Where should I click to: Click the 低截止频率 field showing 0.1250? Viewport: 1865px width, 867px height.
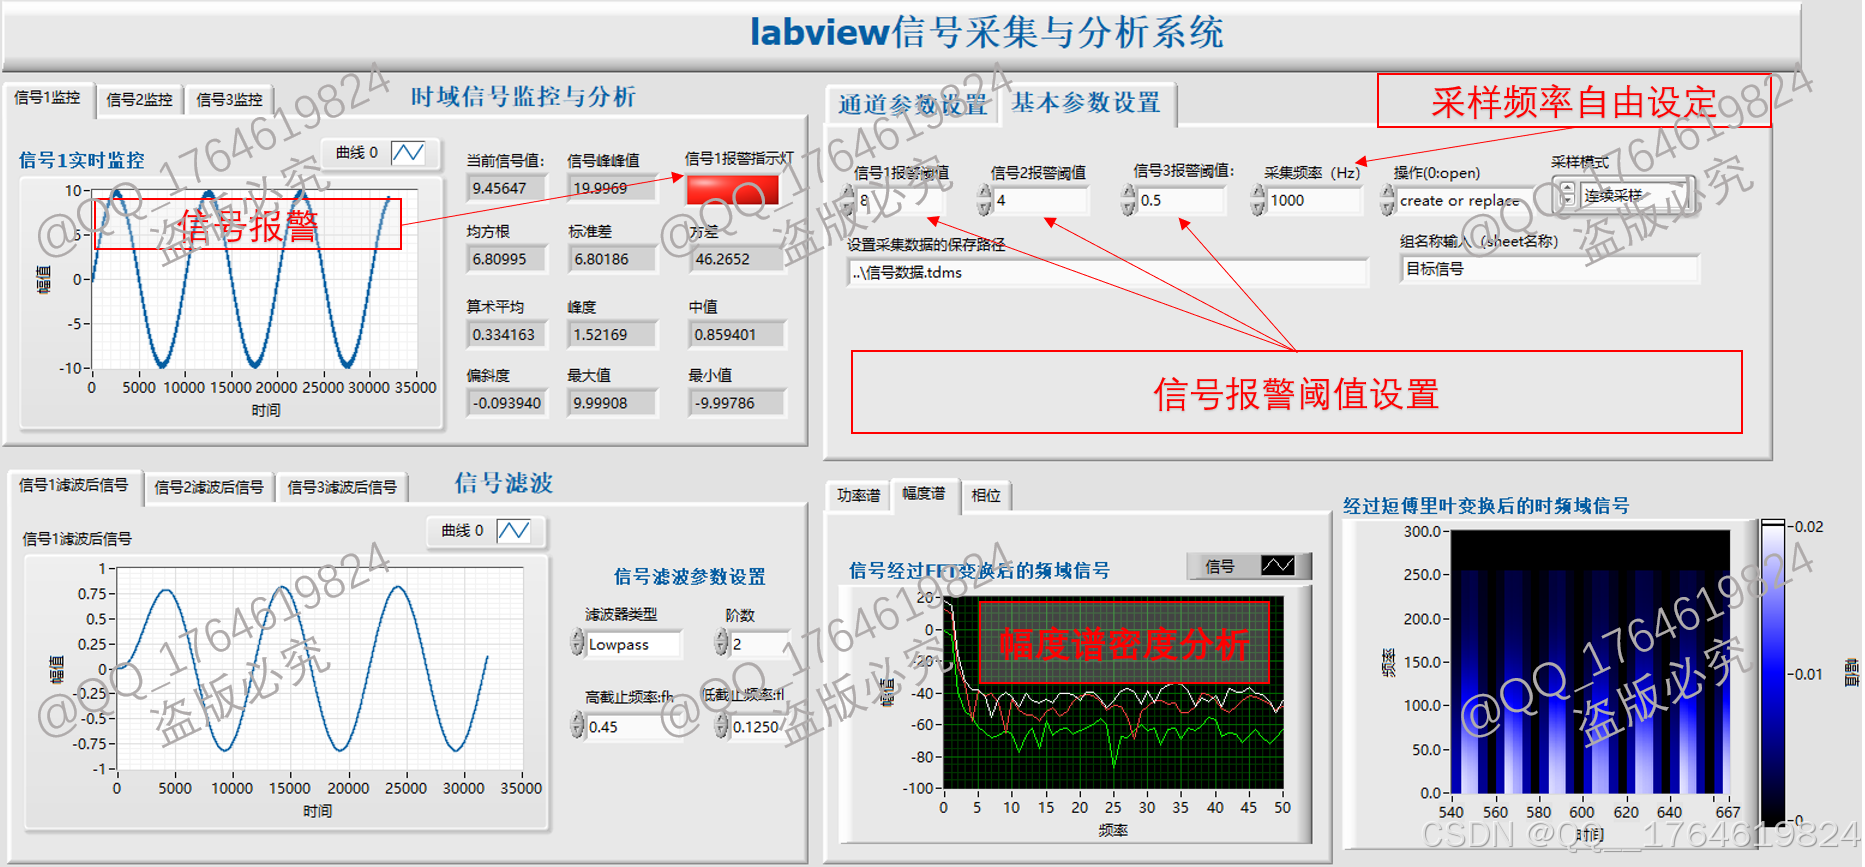tap(756, 727)
